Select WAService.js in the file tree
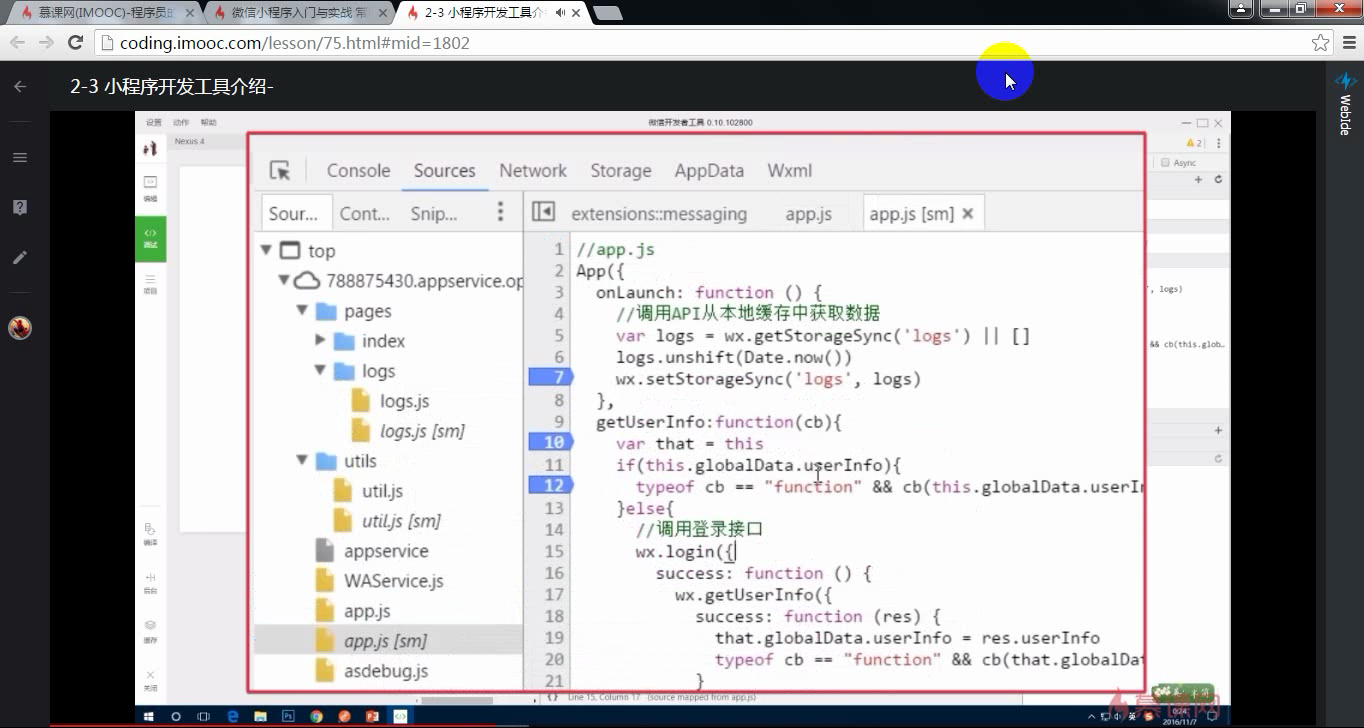This screenshot has height=728, width=1364. (394, 581)
